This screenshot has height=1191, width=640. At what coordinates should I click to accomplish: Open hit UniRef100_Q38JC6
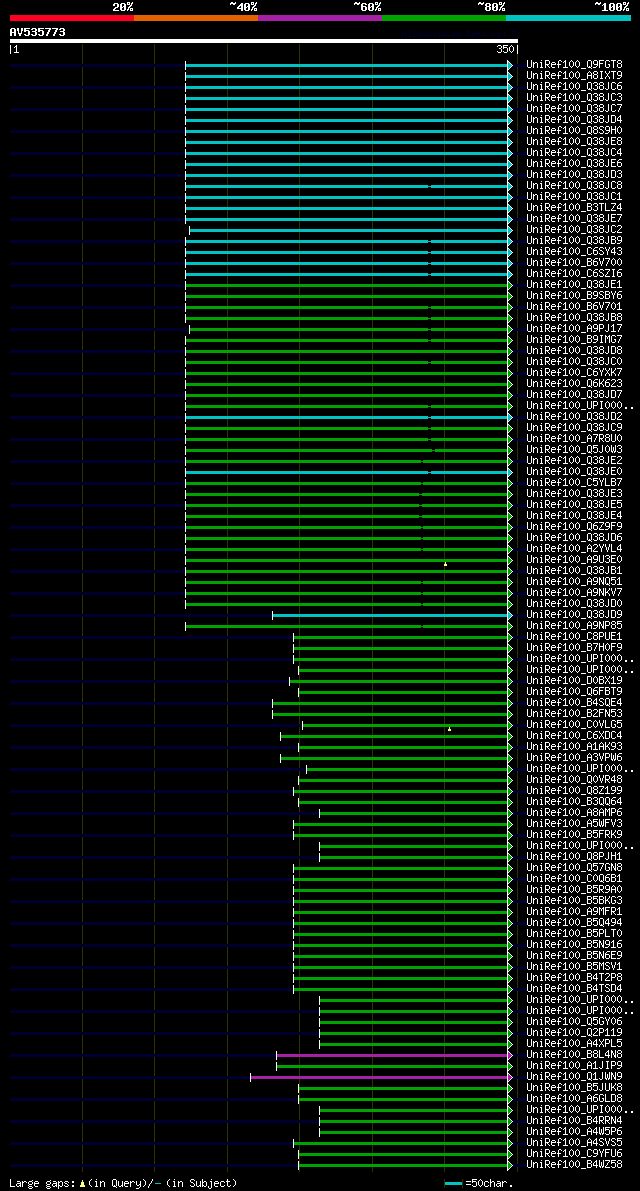coord(574,87)
